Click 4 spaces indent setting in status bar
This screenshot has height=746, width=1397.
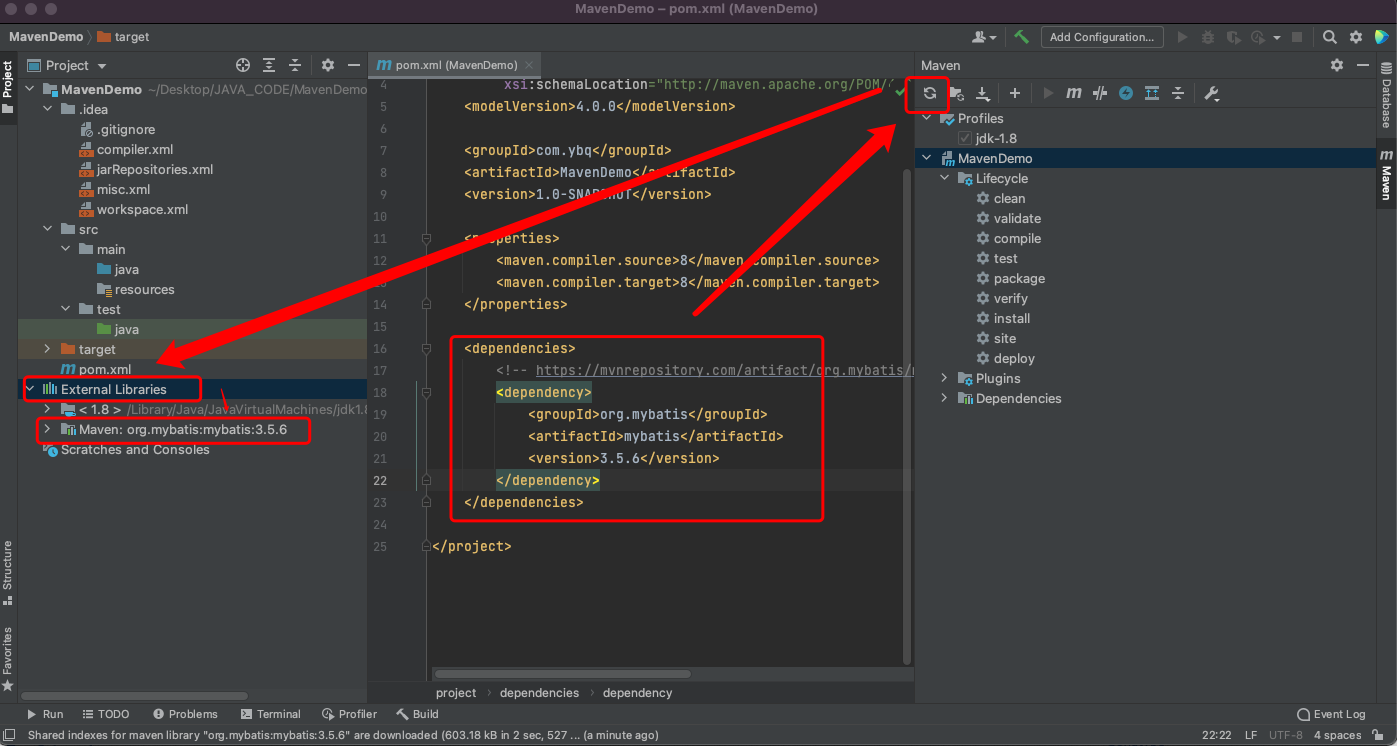coord(1337,735)
